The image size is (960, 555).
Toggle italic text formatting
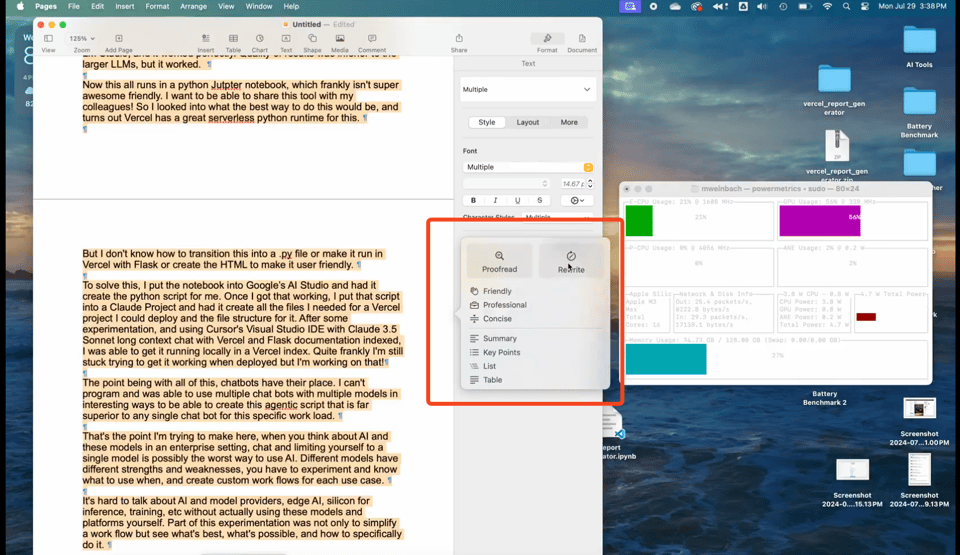pyautogui.click(x=495, y=200)
